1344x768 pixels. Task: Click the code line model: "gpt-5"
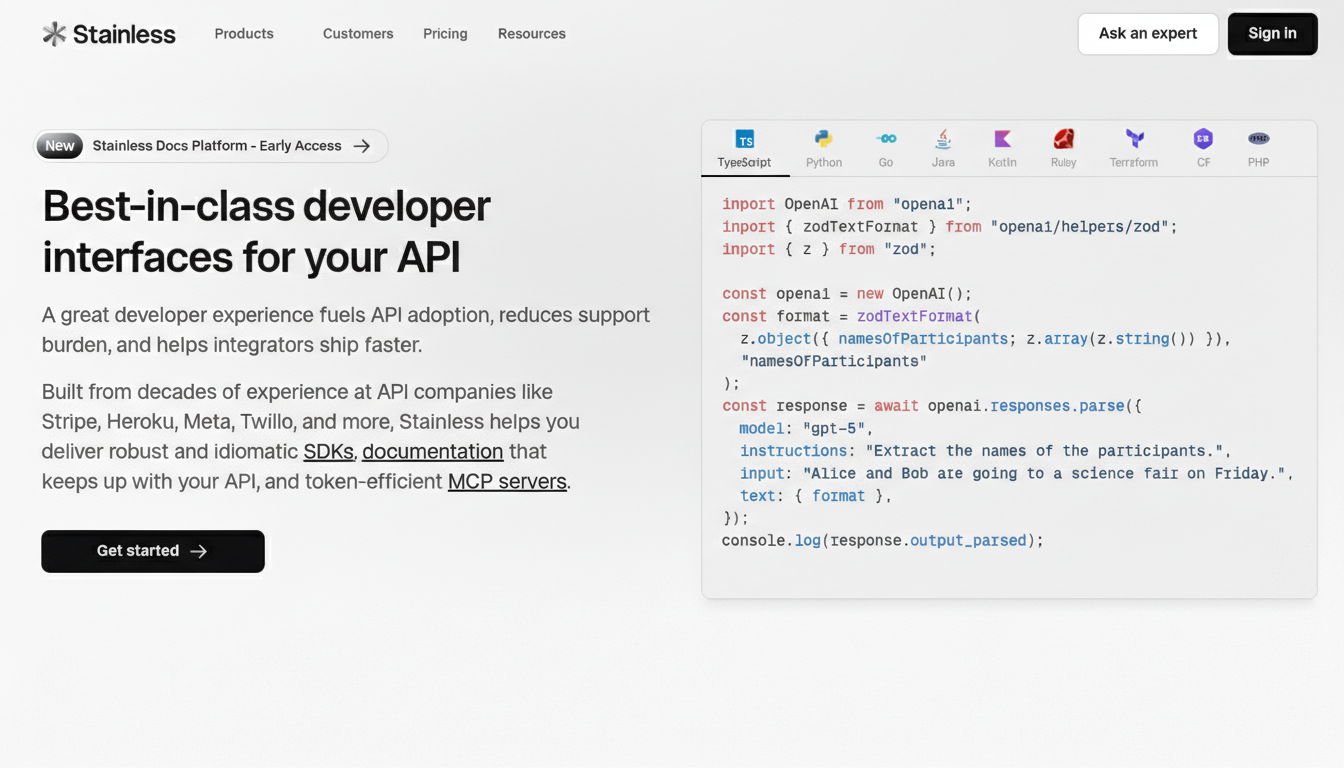[806, 428]
